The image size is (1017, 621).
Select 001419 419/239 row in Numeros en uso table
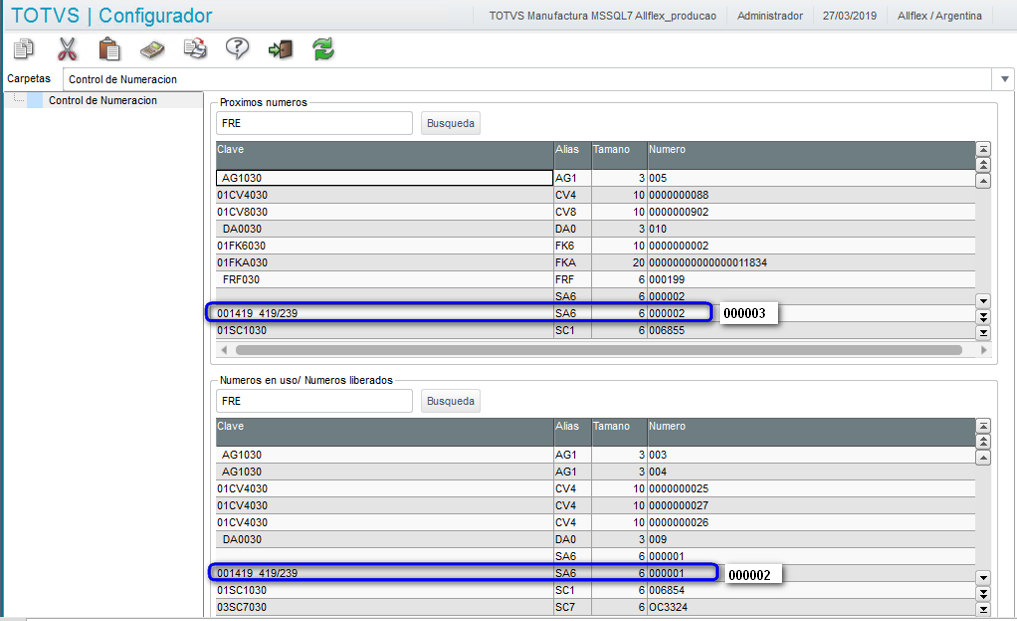595,573
